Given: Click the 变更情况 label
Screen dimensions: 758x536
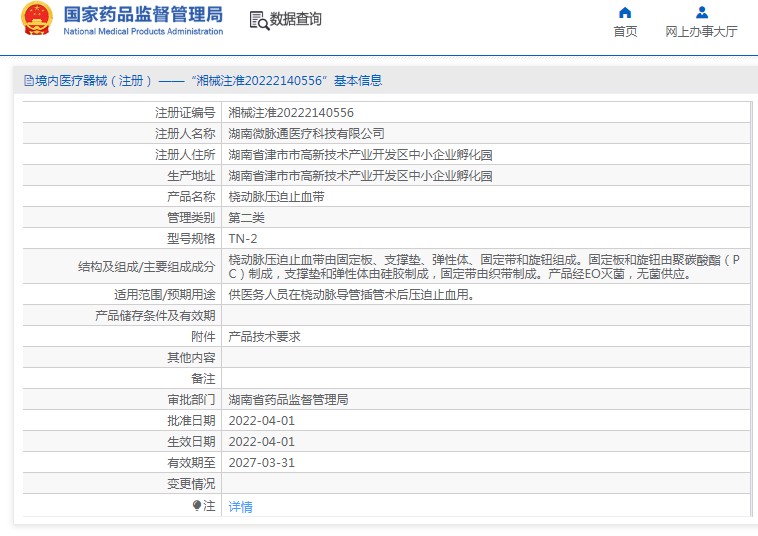Looking at the screenshot, I should tap(191, 484).
